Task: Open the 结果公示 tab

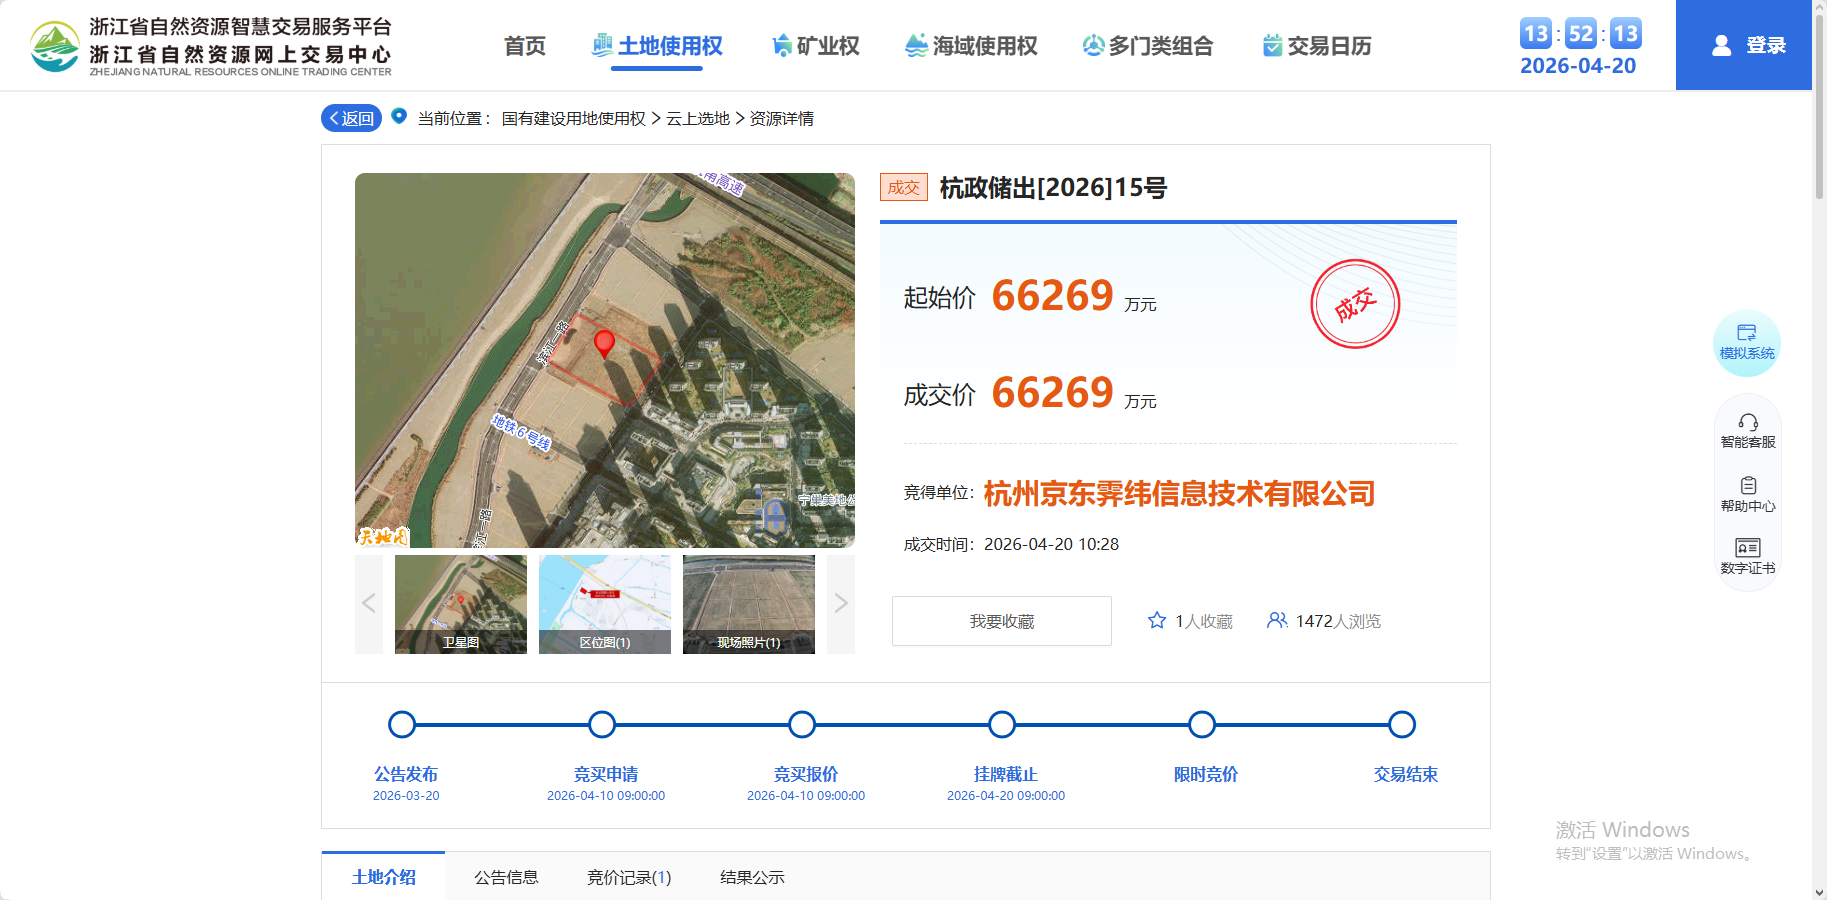Action: tap(752, 877)
